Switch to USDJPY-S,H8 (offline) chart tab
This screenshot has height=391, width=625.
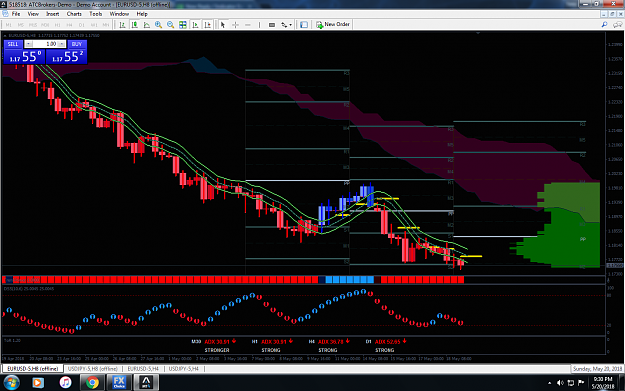pyautogui.click(x=93, y=369)
